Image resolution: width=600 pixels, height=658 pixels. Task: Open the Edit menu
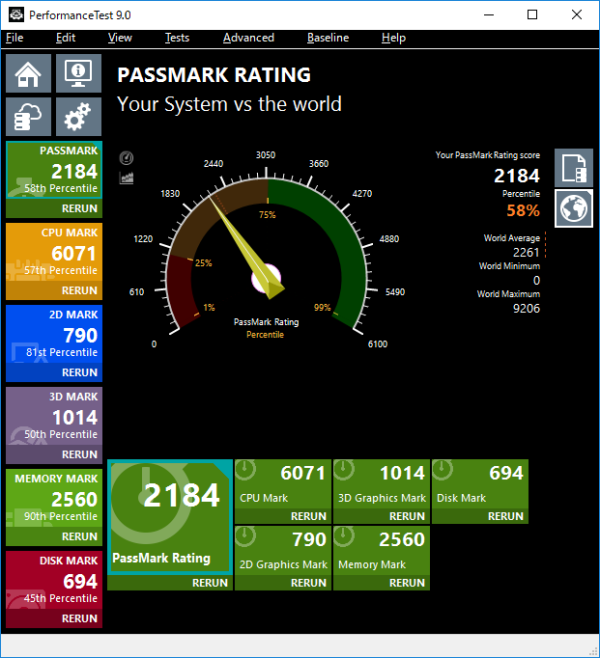tap(65, 38)
